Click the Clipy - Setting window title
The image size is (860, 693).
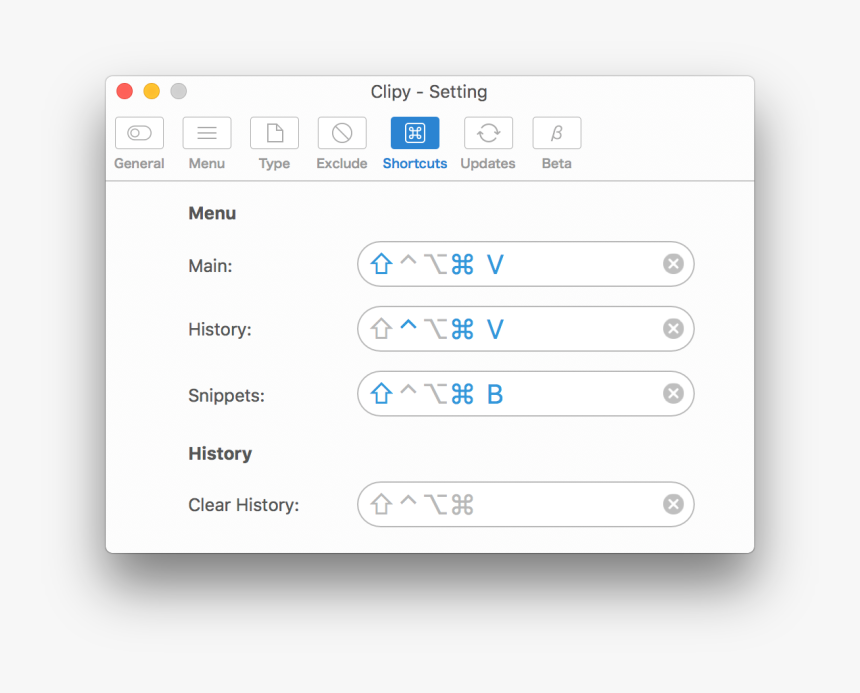point(429,92)
